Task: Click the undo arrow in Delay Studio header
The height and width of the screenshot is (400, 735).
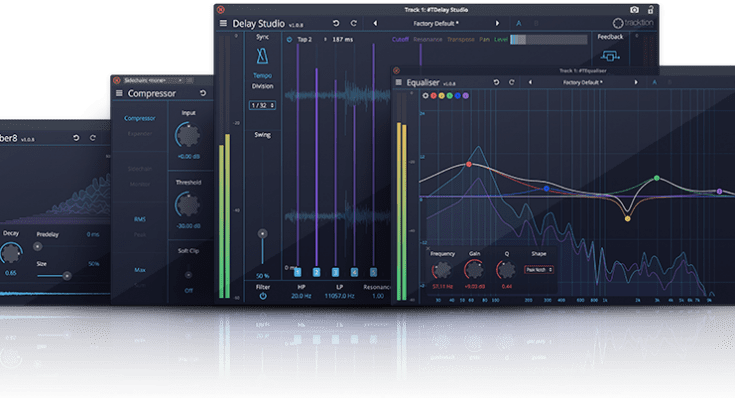Action: click(336, 22)
